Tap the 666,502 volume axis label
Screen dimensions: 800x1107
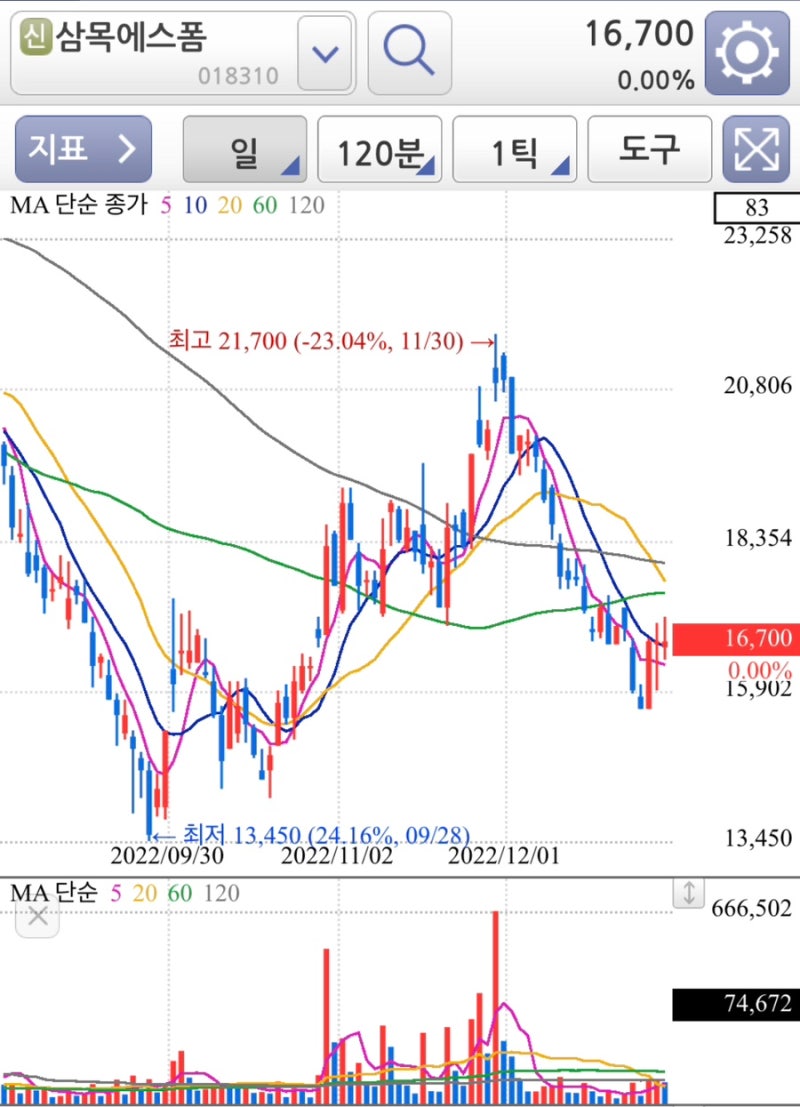click(x=751, y=909)
